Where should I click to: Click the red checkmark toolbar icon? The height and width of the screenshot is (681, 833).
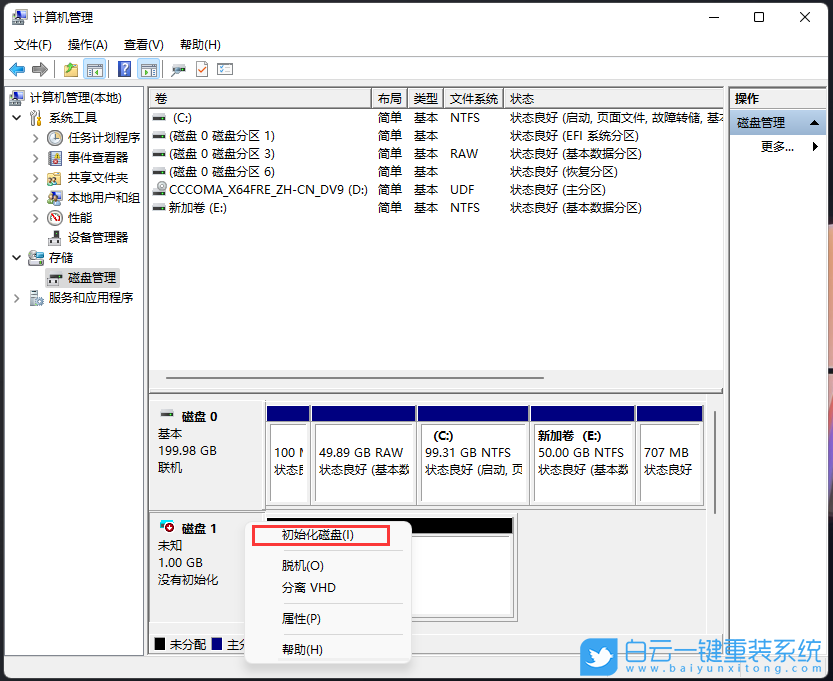click(x=203, y=69)
